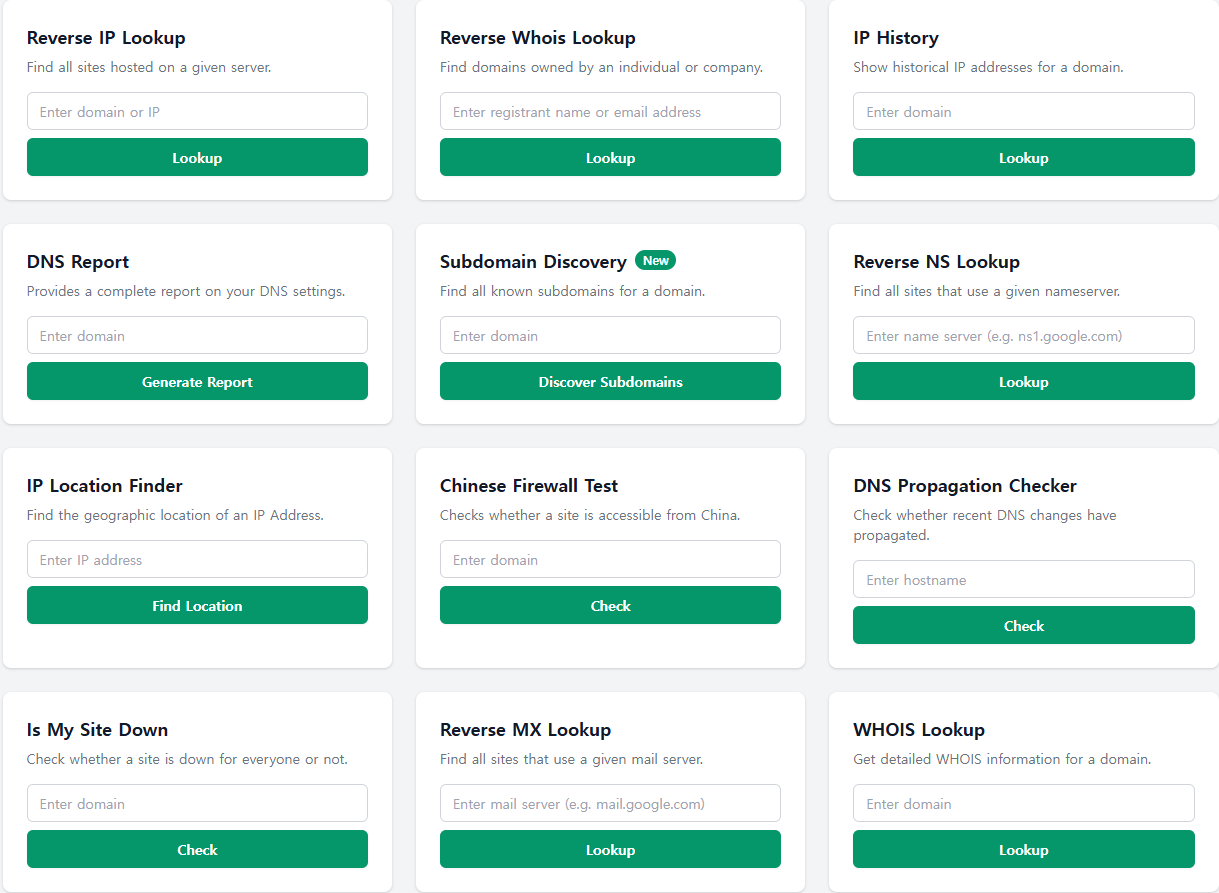Click Check button in DNS Propagation Checker card
Viewport: 1219px width, 893px height.
click(x=1023, y=625)
